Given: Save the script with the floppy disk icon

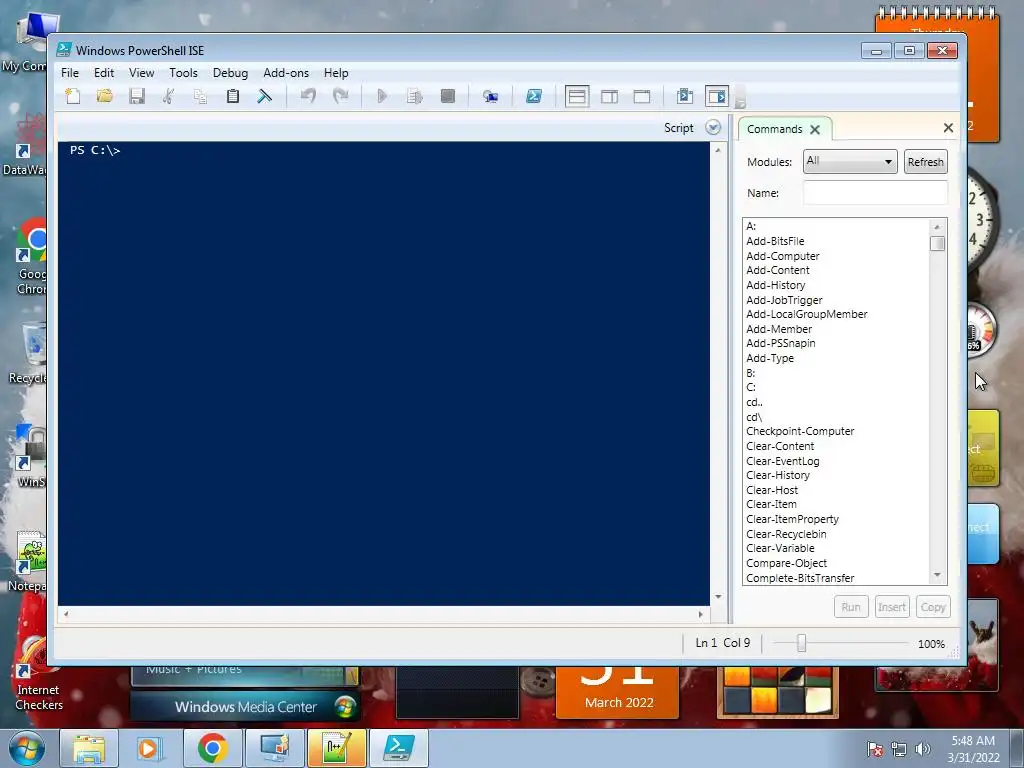Looking at the screenshot, I should point(136,97).
